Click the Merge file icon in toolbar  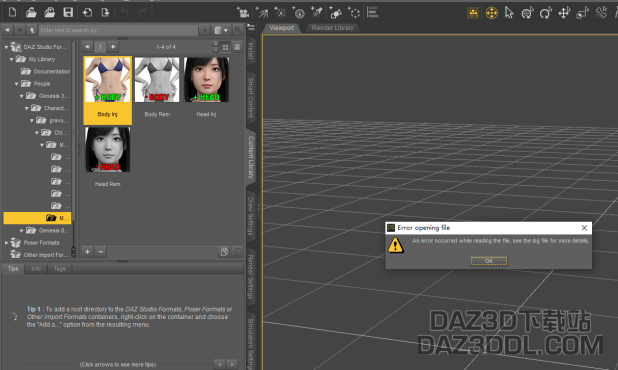[50, 13]
